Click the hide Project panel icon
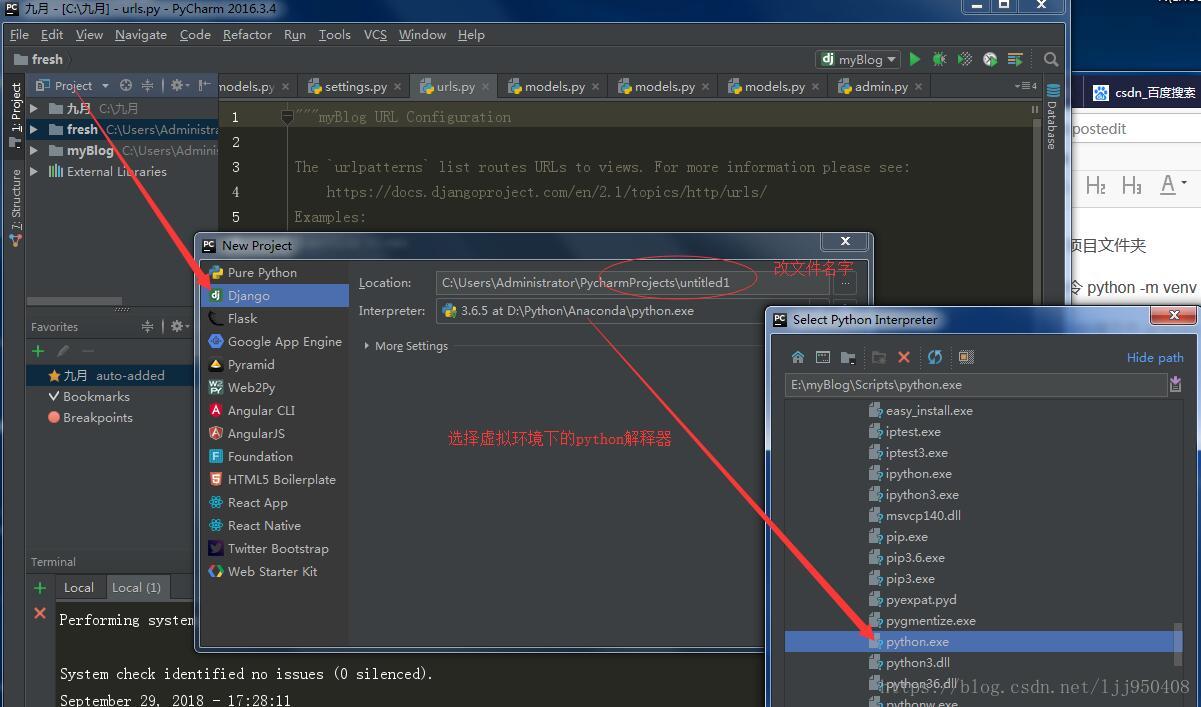Image resolution: width=1201 pixels, height=707 pixels. coord(204,86)
